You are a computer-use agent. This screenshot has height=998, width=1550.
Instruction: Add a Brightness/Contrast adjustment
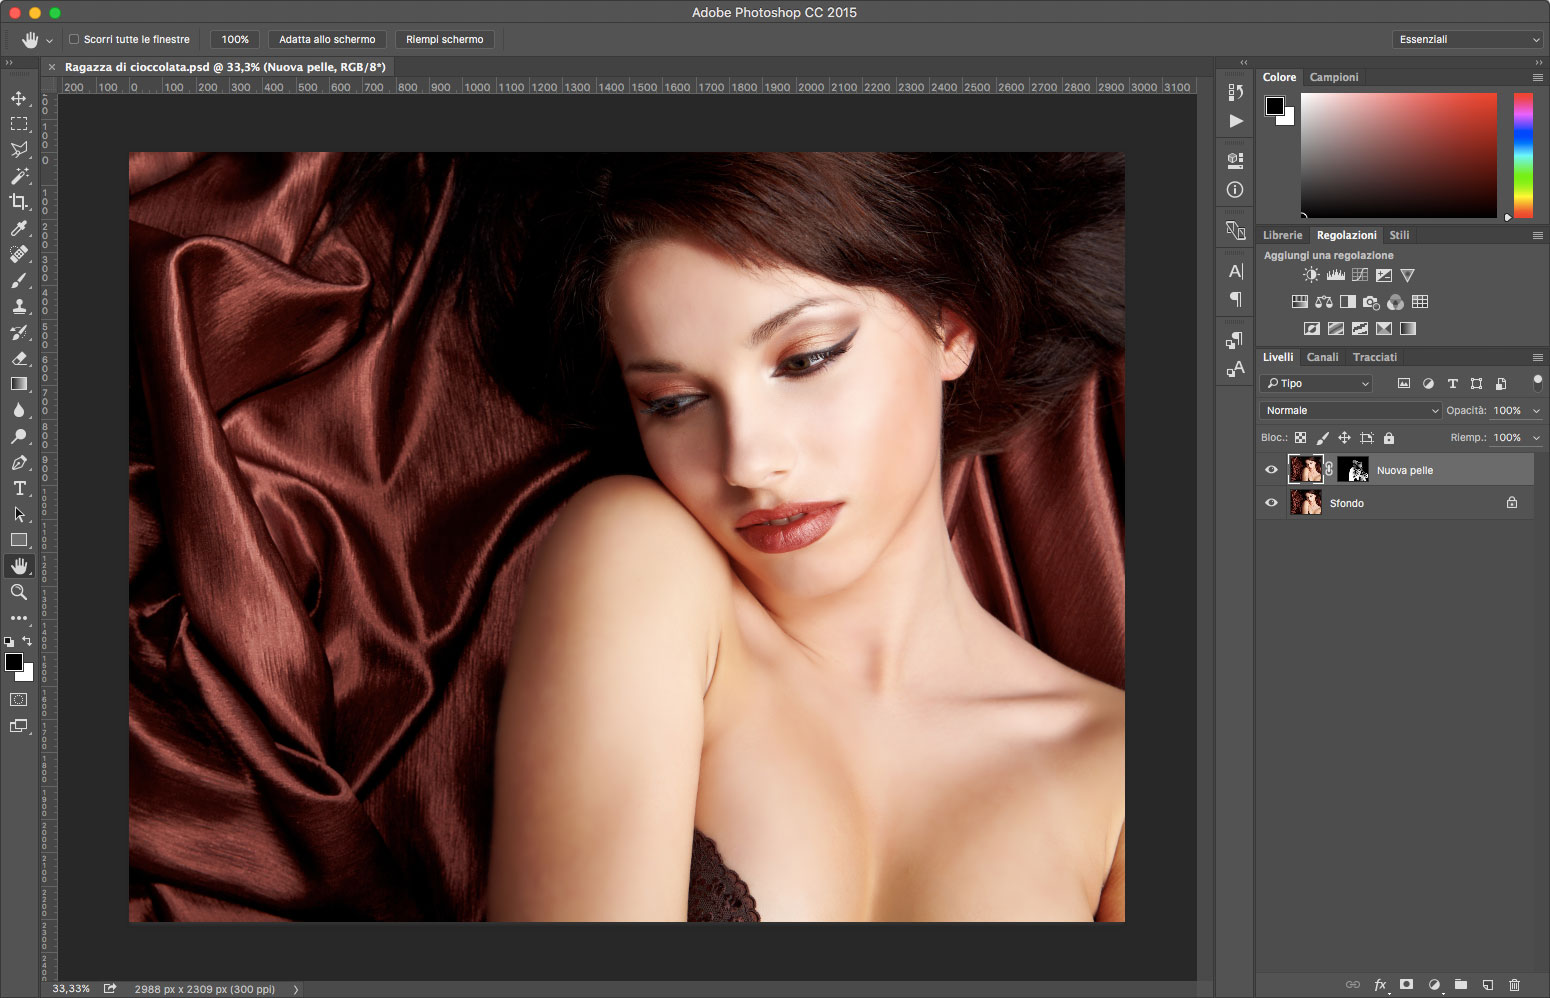click(x=1311, y=275)
